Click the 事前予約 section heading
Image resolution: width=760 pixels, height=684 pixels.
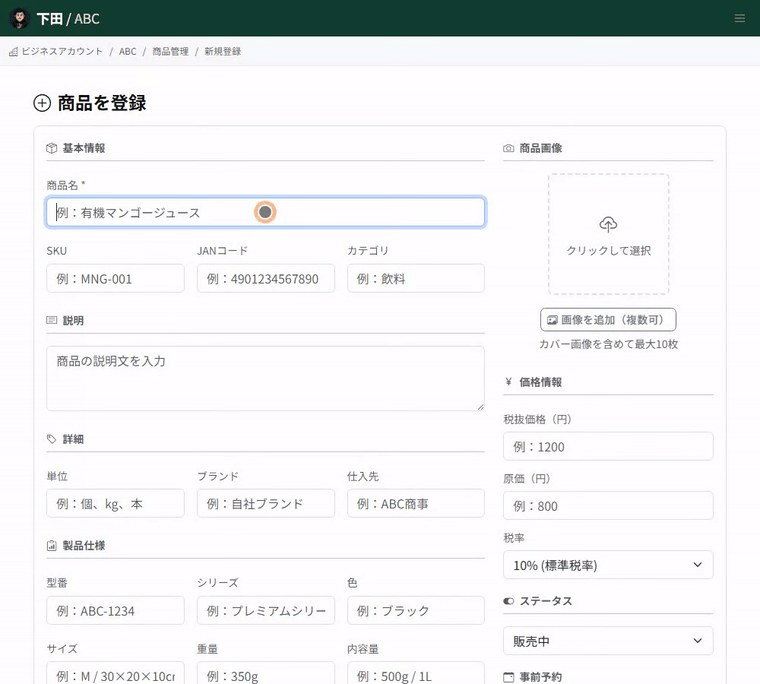coord(540,677)
